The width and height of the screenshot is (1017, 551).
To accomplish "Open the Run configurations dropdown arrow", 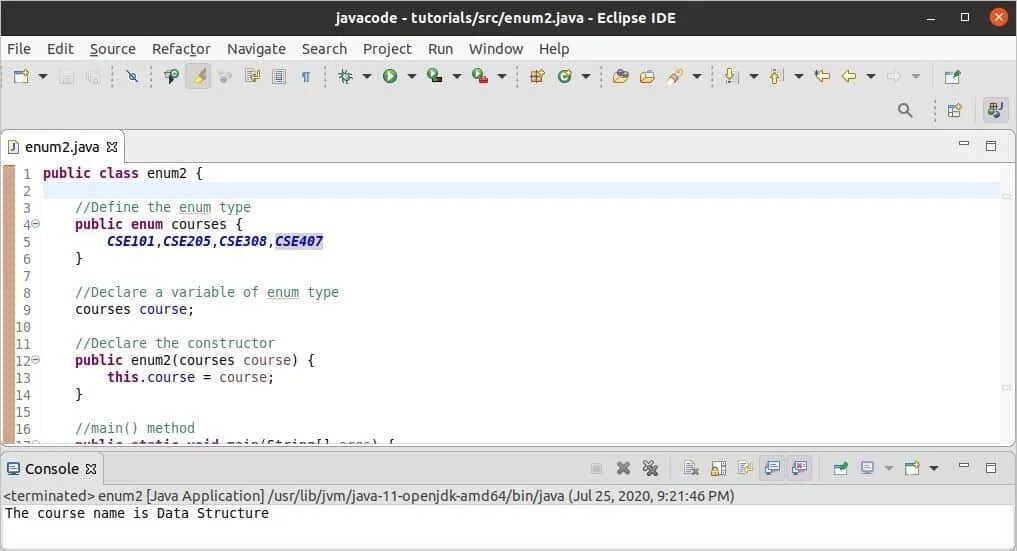I will click(411, 76).
